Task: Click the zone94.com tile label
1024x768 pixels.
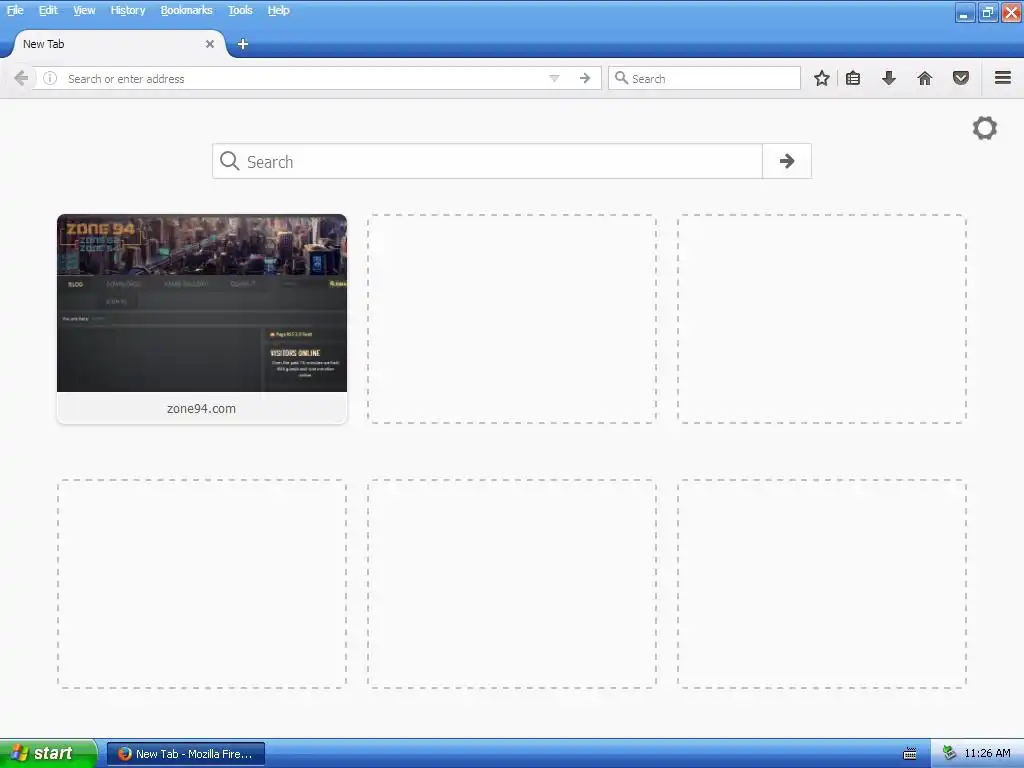Action: point(201,409)
